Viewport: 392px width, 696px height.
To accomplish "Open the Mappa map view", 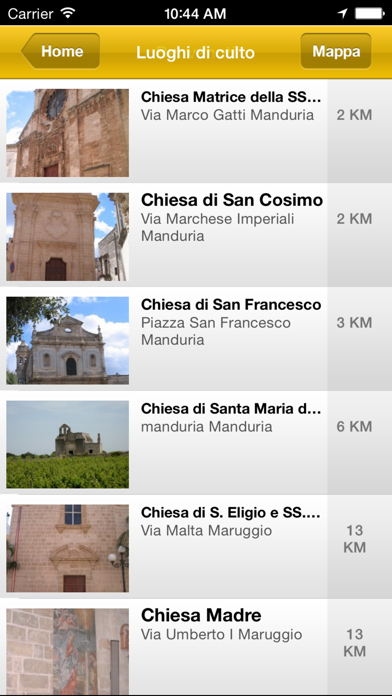I will (336, 51).
